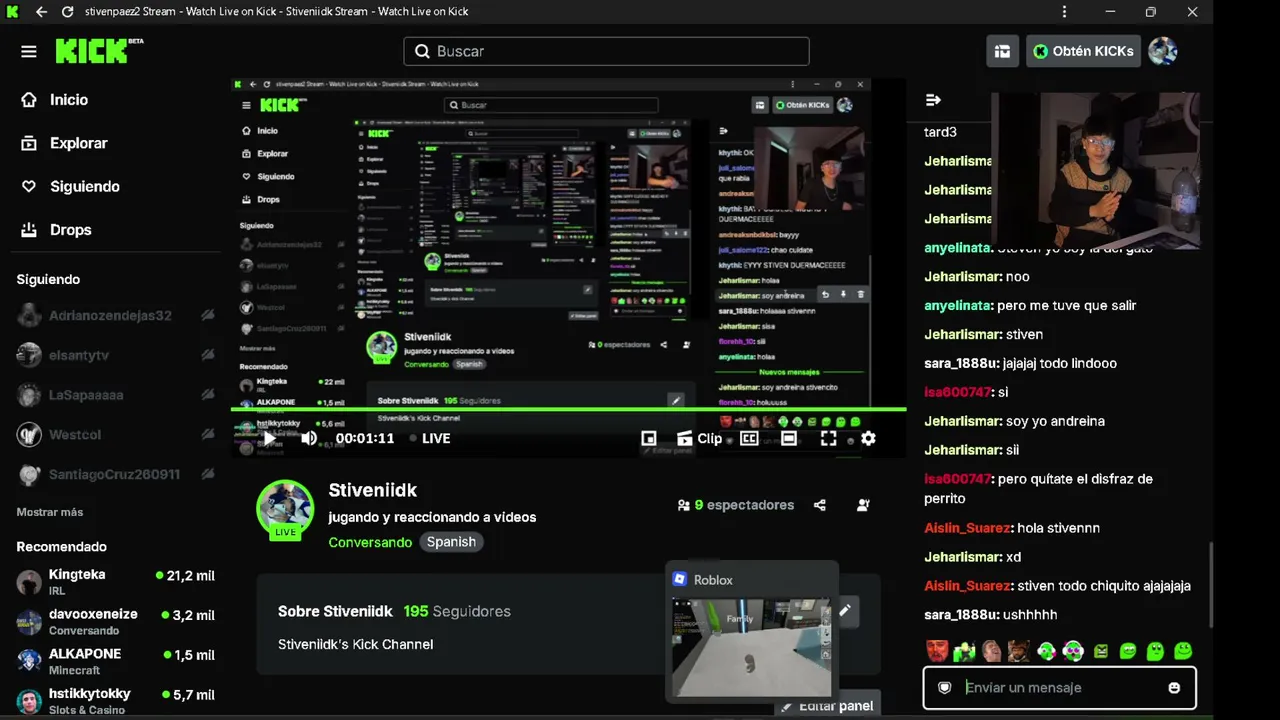Focus the Buscar search field
This screenshot has width=1280, height=720.
[x=606, y=51]
